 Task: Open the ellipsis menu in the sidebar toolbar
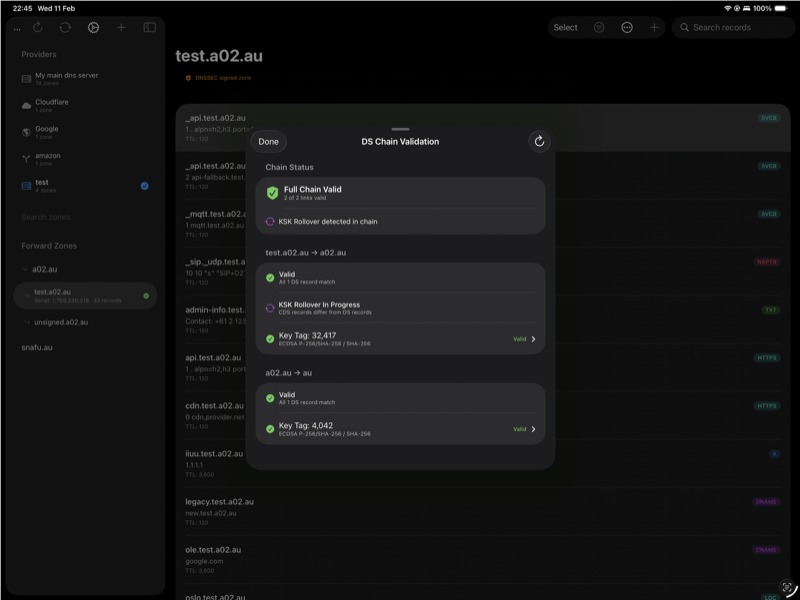16,28
